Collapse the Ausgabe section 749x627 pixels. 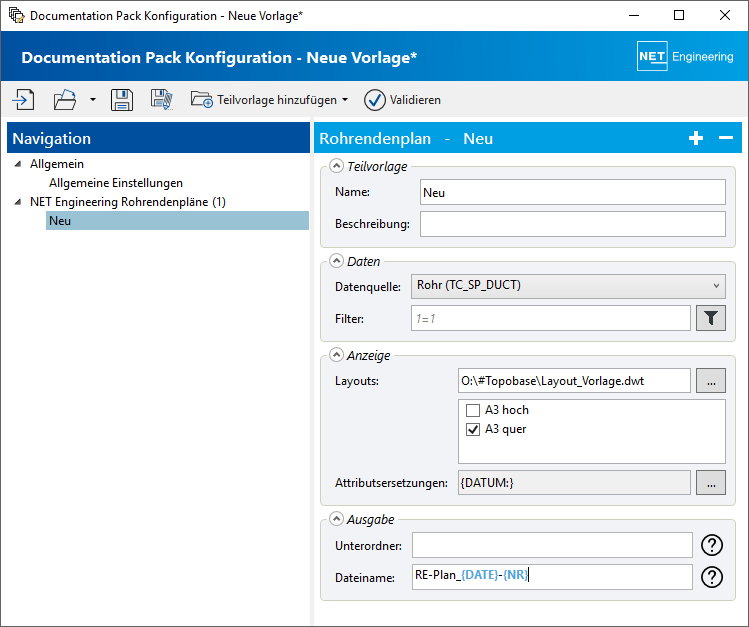(336, 519)
